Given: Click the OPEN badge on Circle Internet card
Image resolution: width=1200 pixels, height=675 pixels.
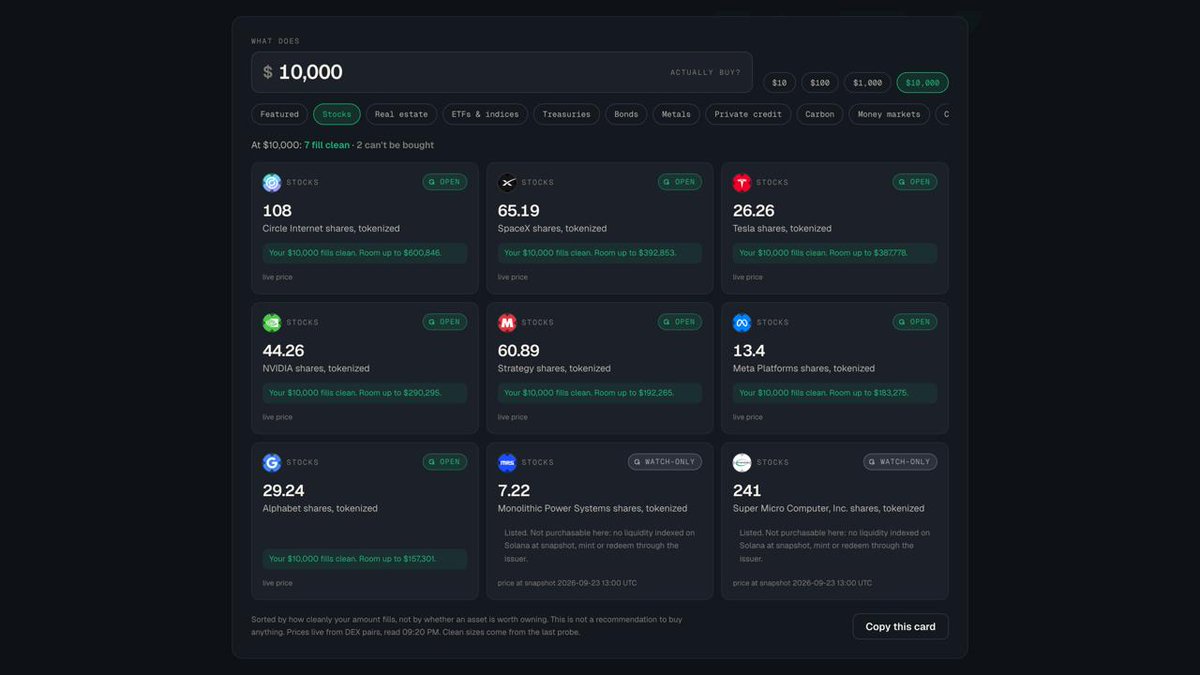Looking at the screenshot, I should tap(445, 182).
